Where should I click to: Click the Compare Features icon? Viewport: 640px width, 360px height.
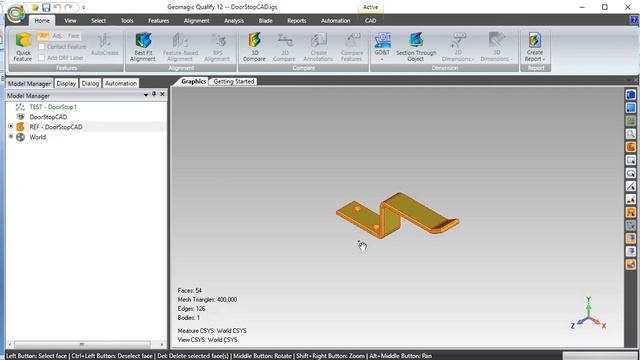[351, 47]
